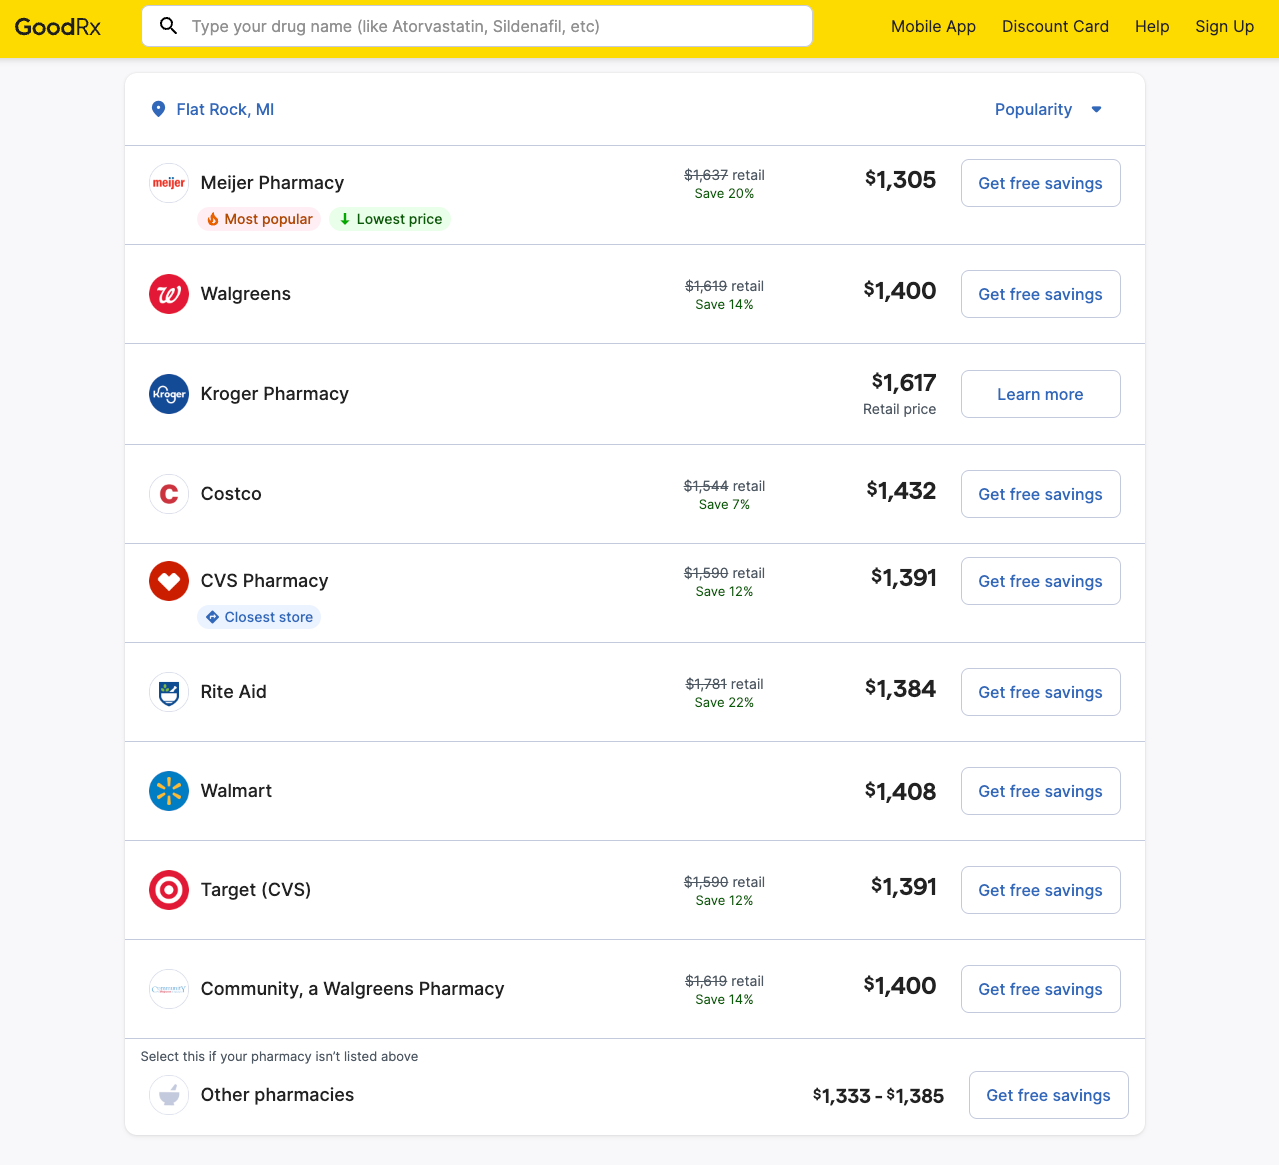Click the Save 22% label
1279x1165 pixels.
point(724,703)
